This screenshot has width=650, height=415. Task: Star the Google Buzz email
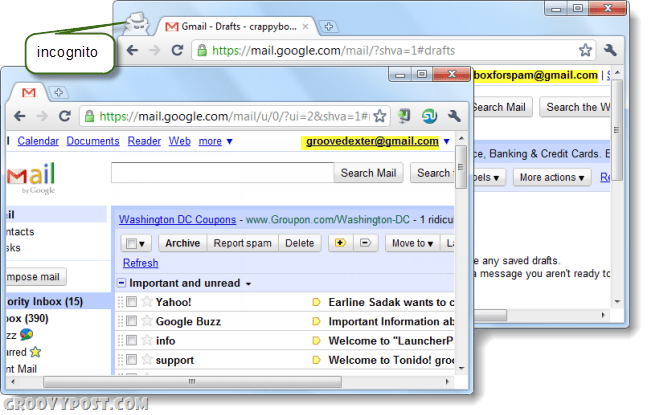[x=147, y=320]
